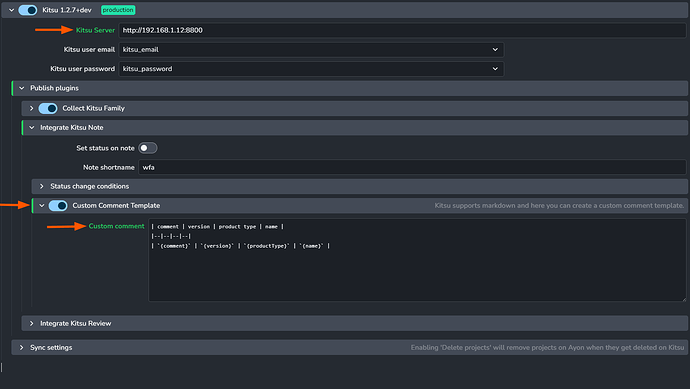690x389 pixels.
Task: Collapse the Publish plugins section
Action: (22, 88)
